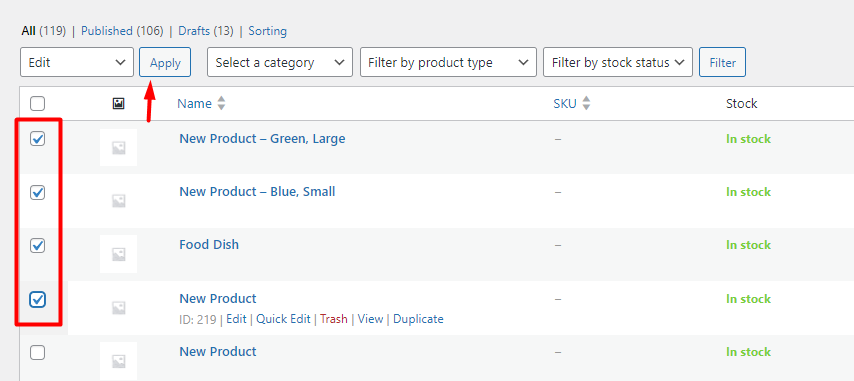
Task: Click the Green, Large product placeholder thumbnail
Action: coord(118,148)
